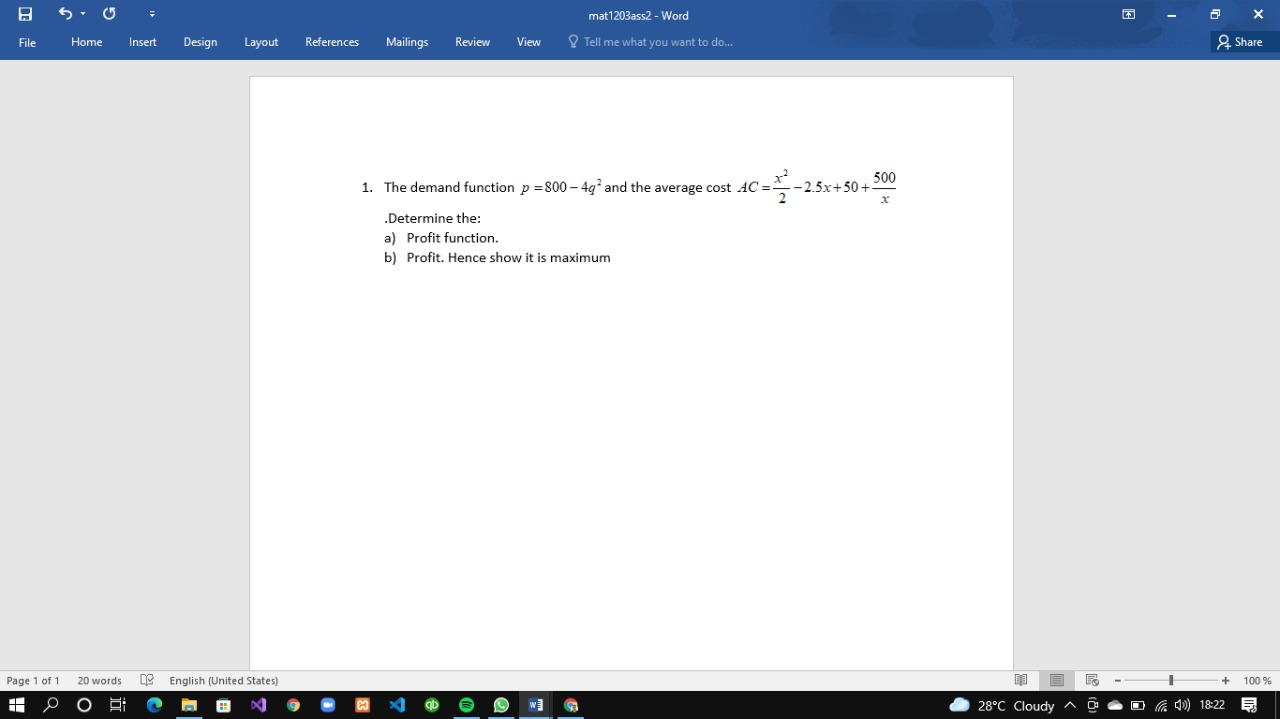Image resolution: width=1280 pixels, height=719 pixels.
Task: Open WhatsApp from taskbar
Action: click(x=501, y=705)
